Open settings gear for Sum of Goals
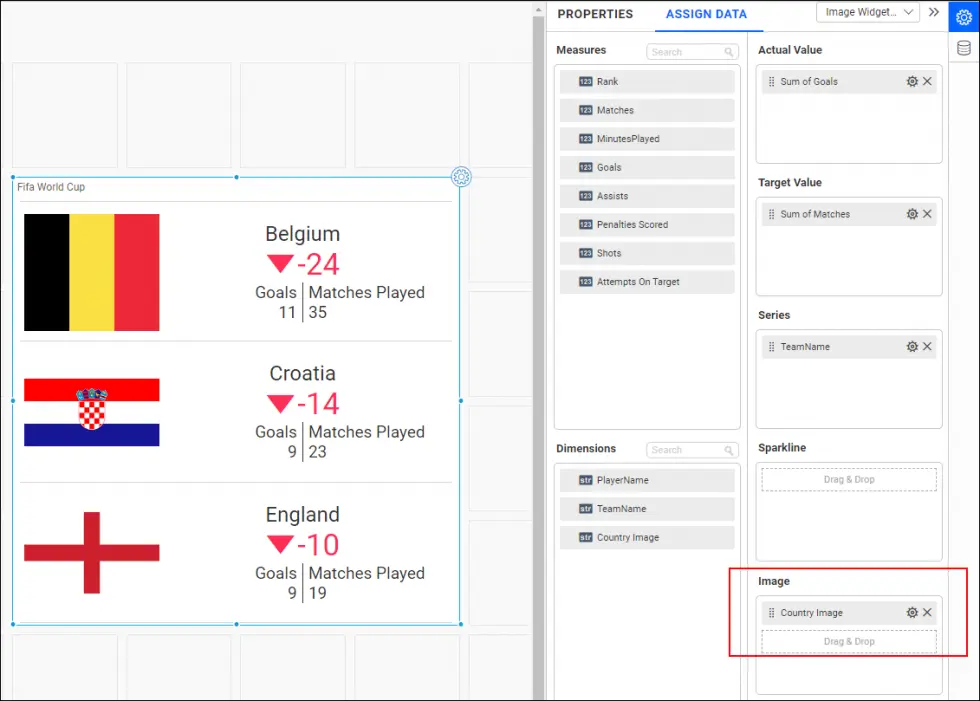Viewport: 980px width, 701px height. pyautogui.click(x=912, y=82)
